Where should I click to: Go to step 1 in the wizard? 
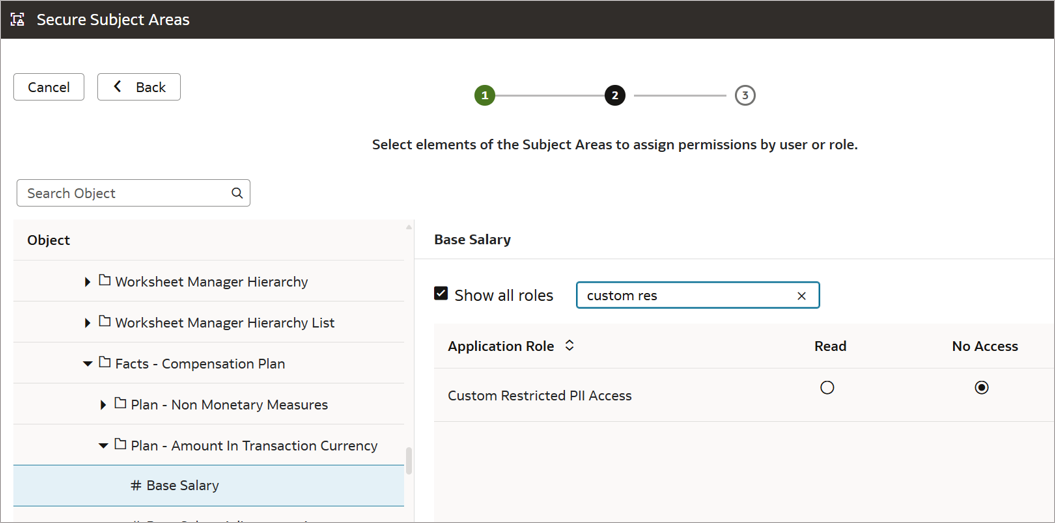pyautogui.click(x=485, y=96)
